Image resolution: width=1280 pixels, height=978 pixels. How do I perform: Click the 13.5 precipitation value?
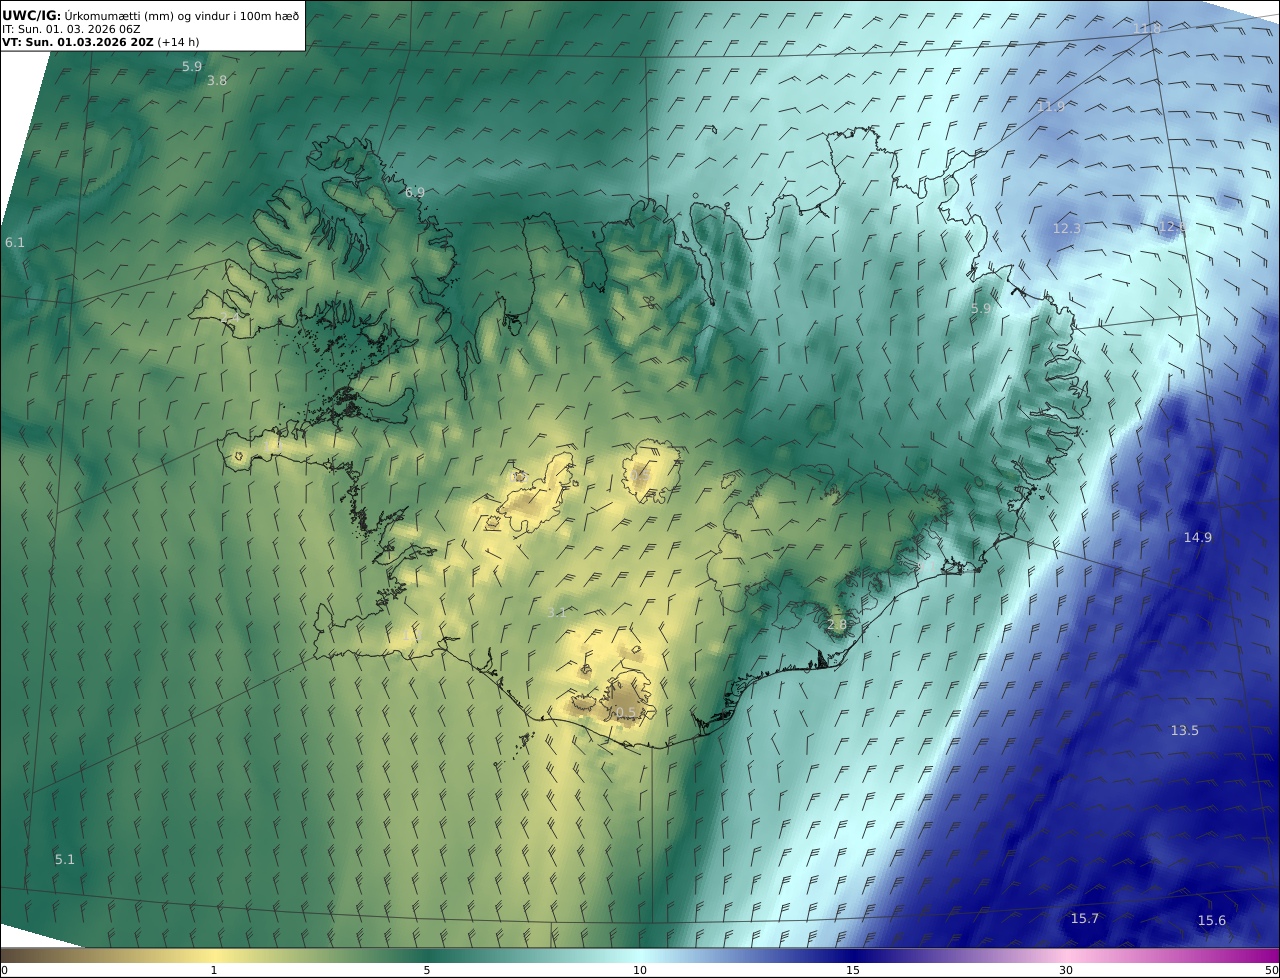pos(1185,731)
